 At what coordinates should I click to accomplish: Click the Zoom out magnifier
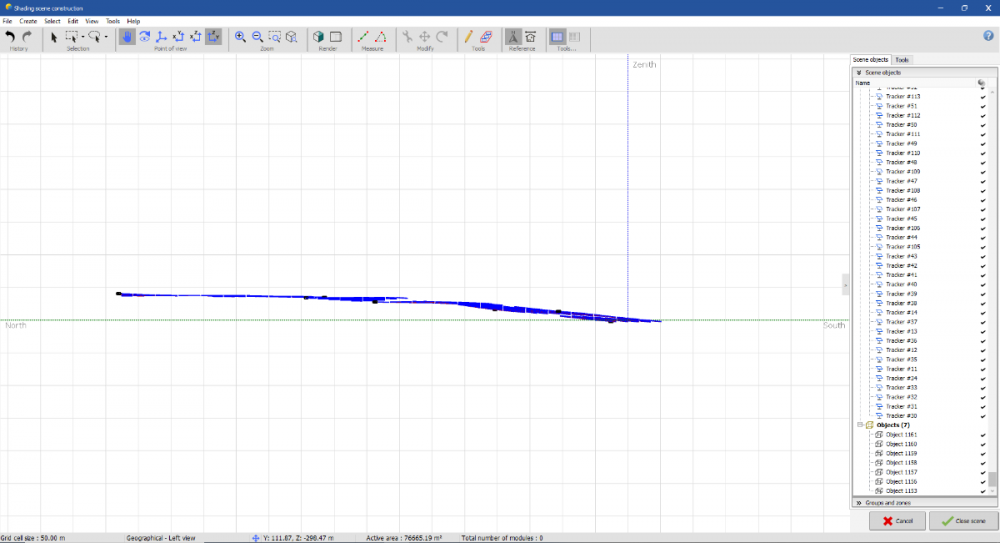257,37
